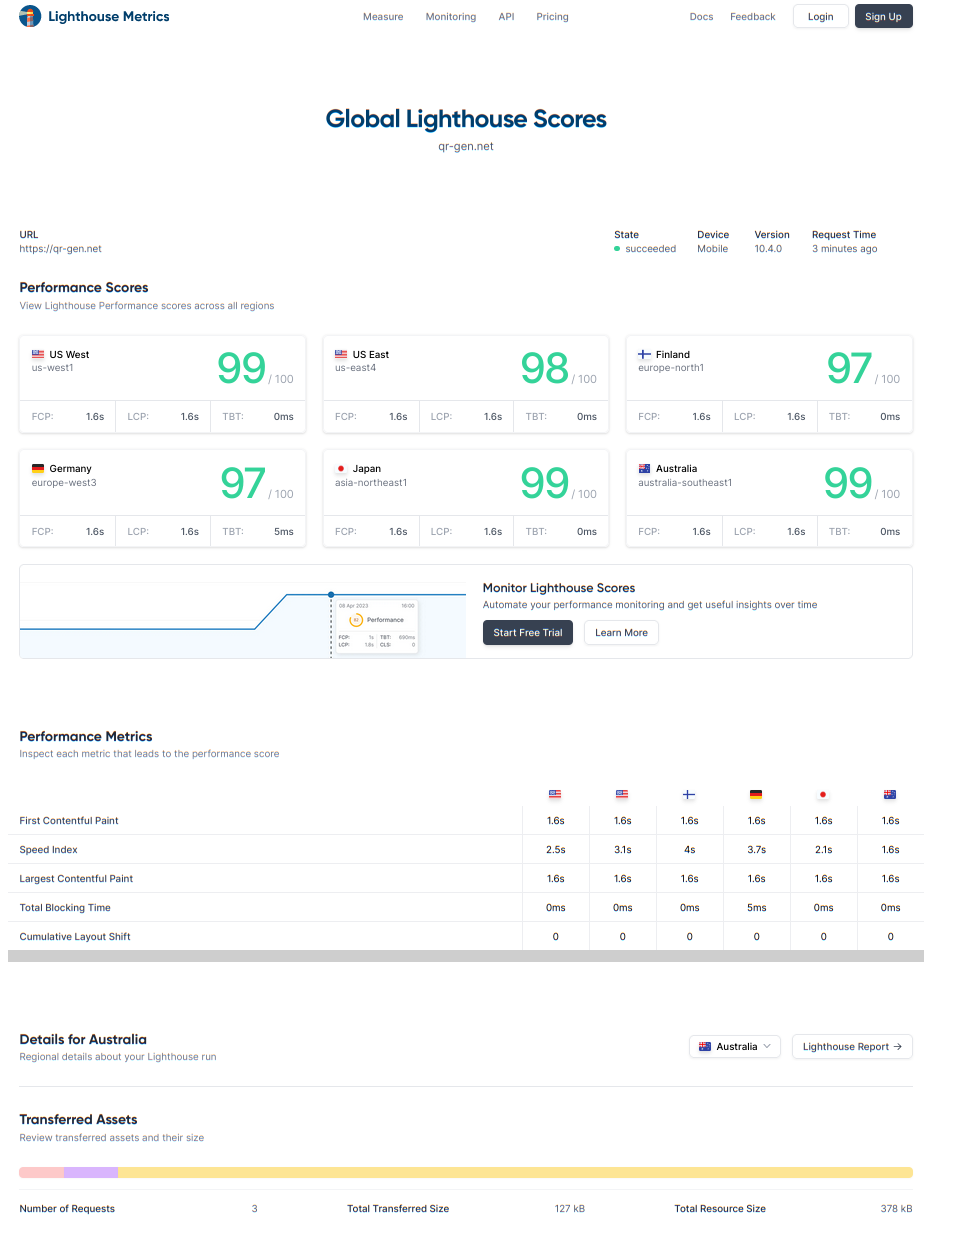Click the Login button
The width and height of the screenshot is (957, 1239).
point(821,16)
